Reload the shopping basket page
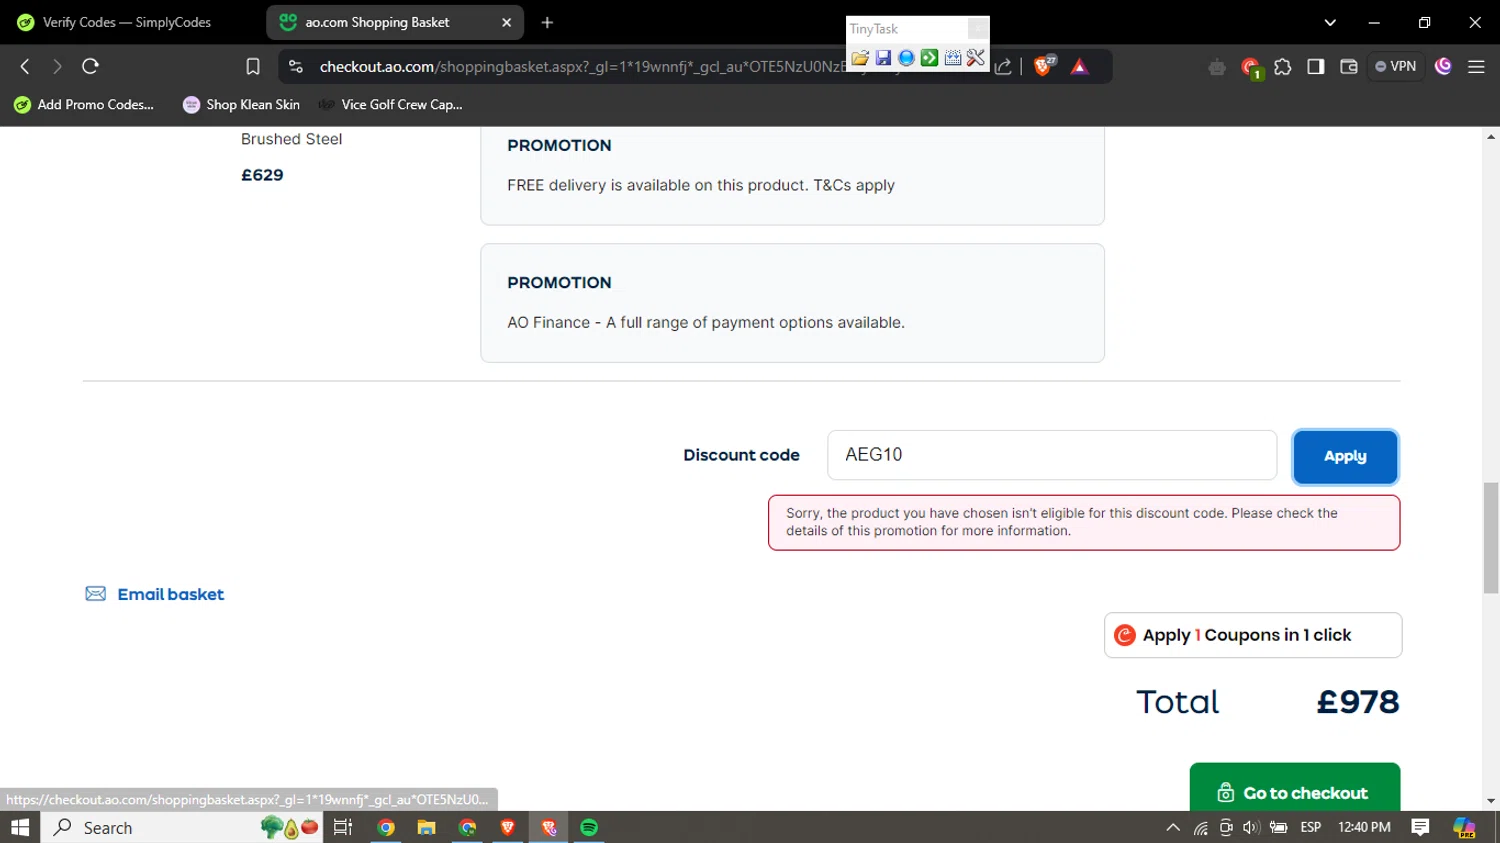The height and width of the screenshot is (843, 1500). (90, 66)
